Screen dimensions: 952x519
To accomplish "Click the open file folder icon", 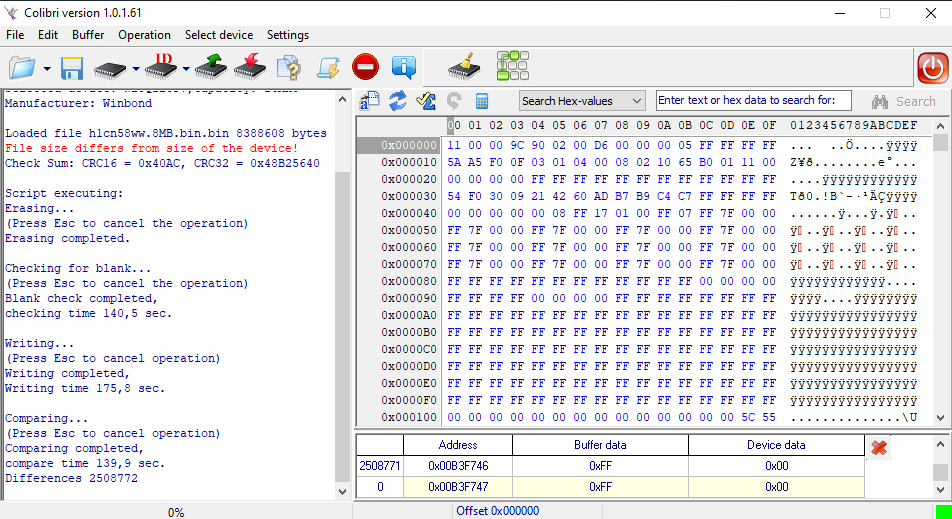I will [22, 68].
